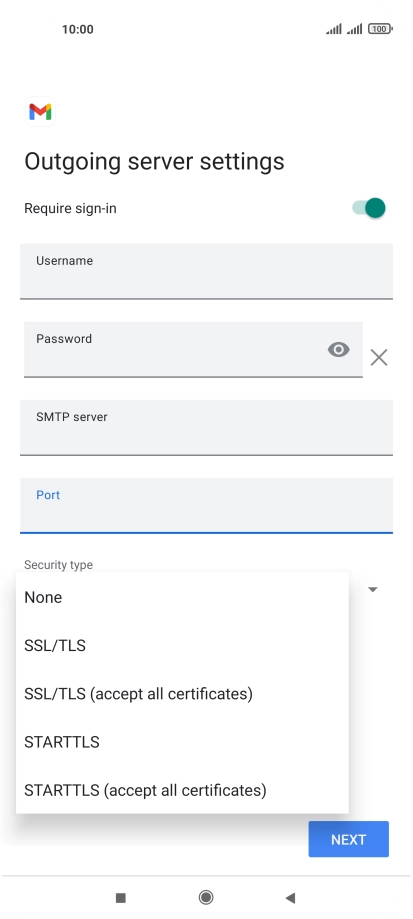Viewport: 413px width, 919px height.
Task: Tap the recent apps square icon
Action: pos(121,897)
